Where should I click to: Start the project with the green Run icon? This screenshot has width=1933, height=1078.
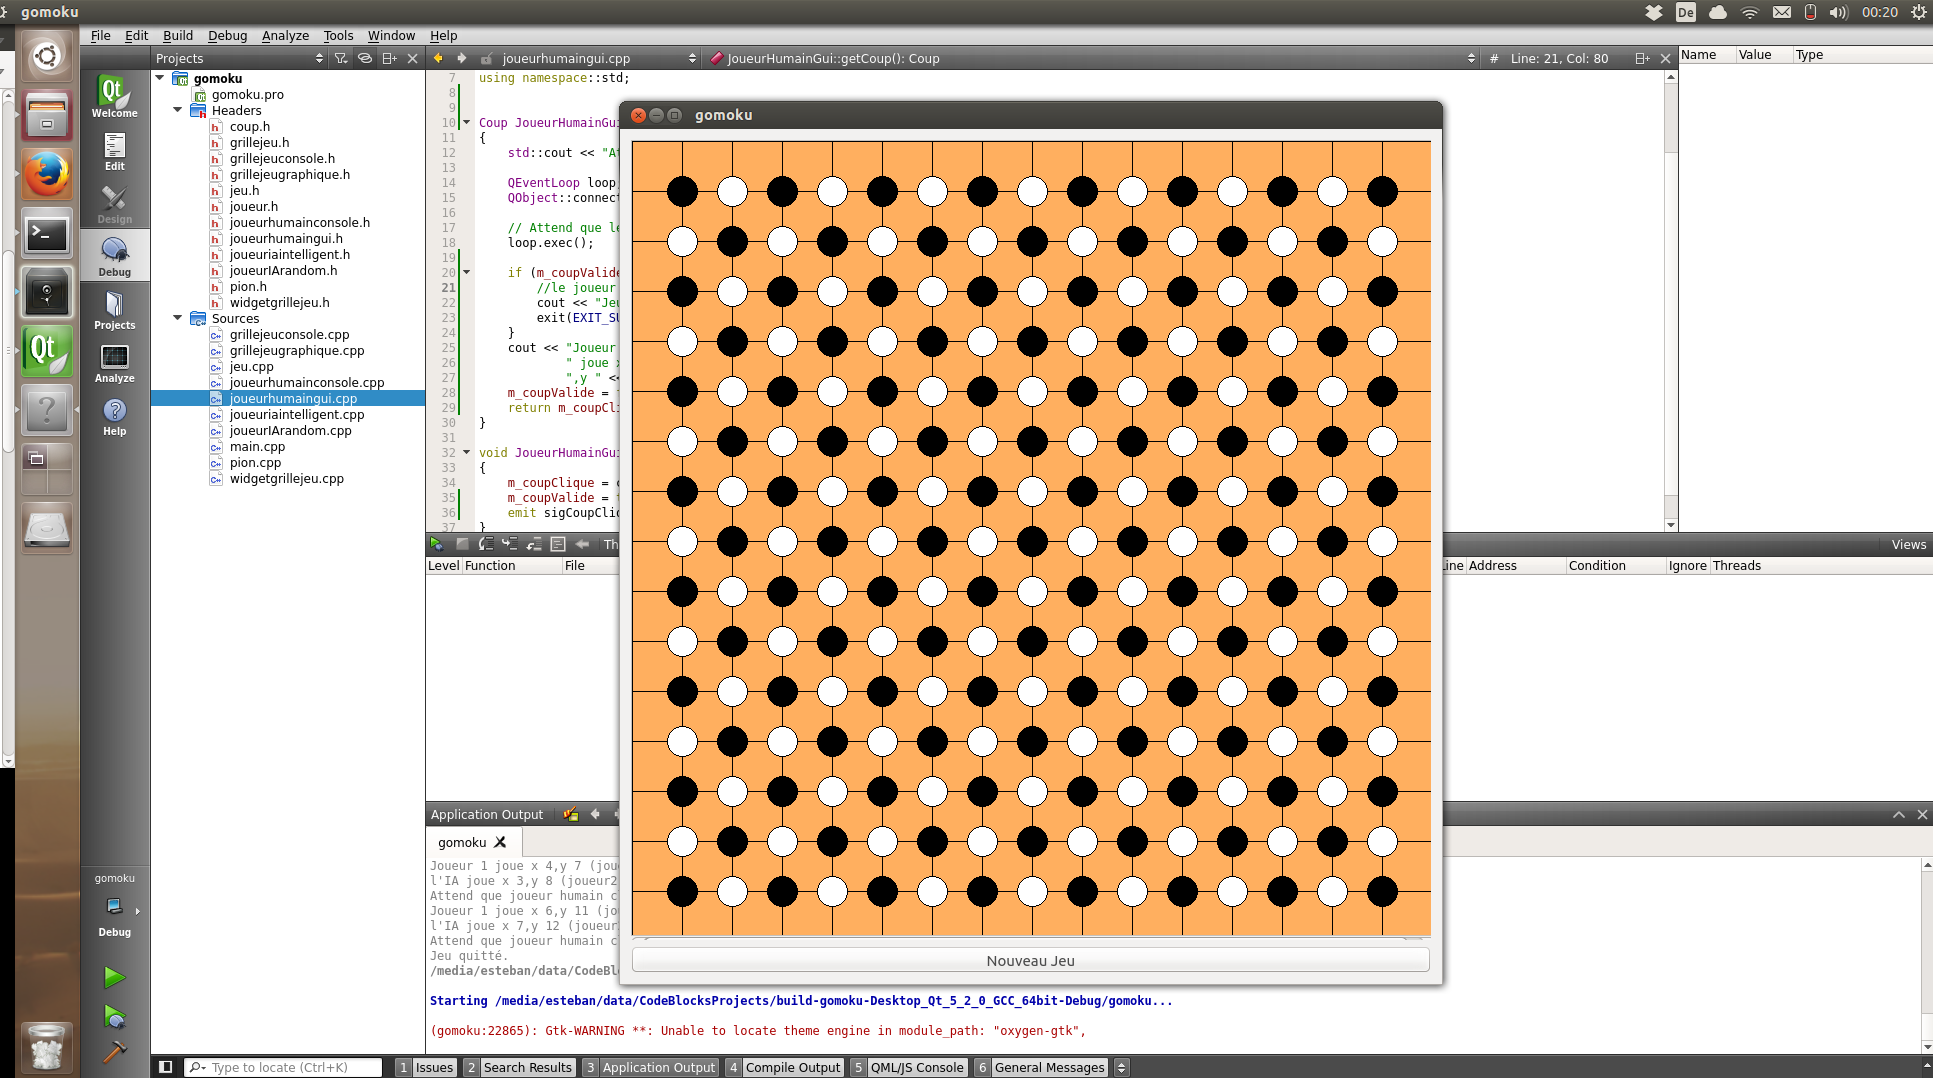[x=114, y=977]
